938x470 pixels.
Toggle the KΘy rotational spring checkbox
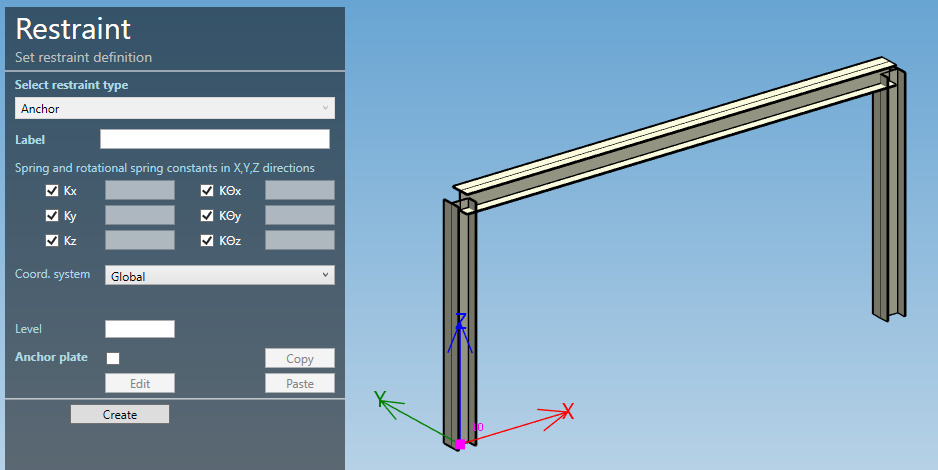(x=207, y=215)
